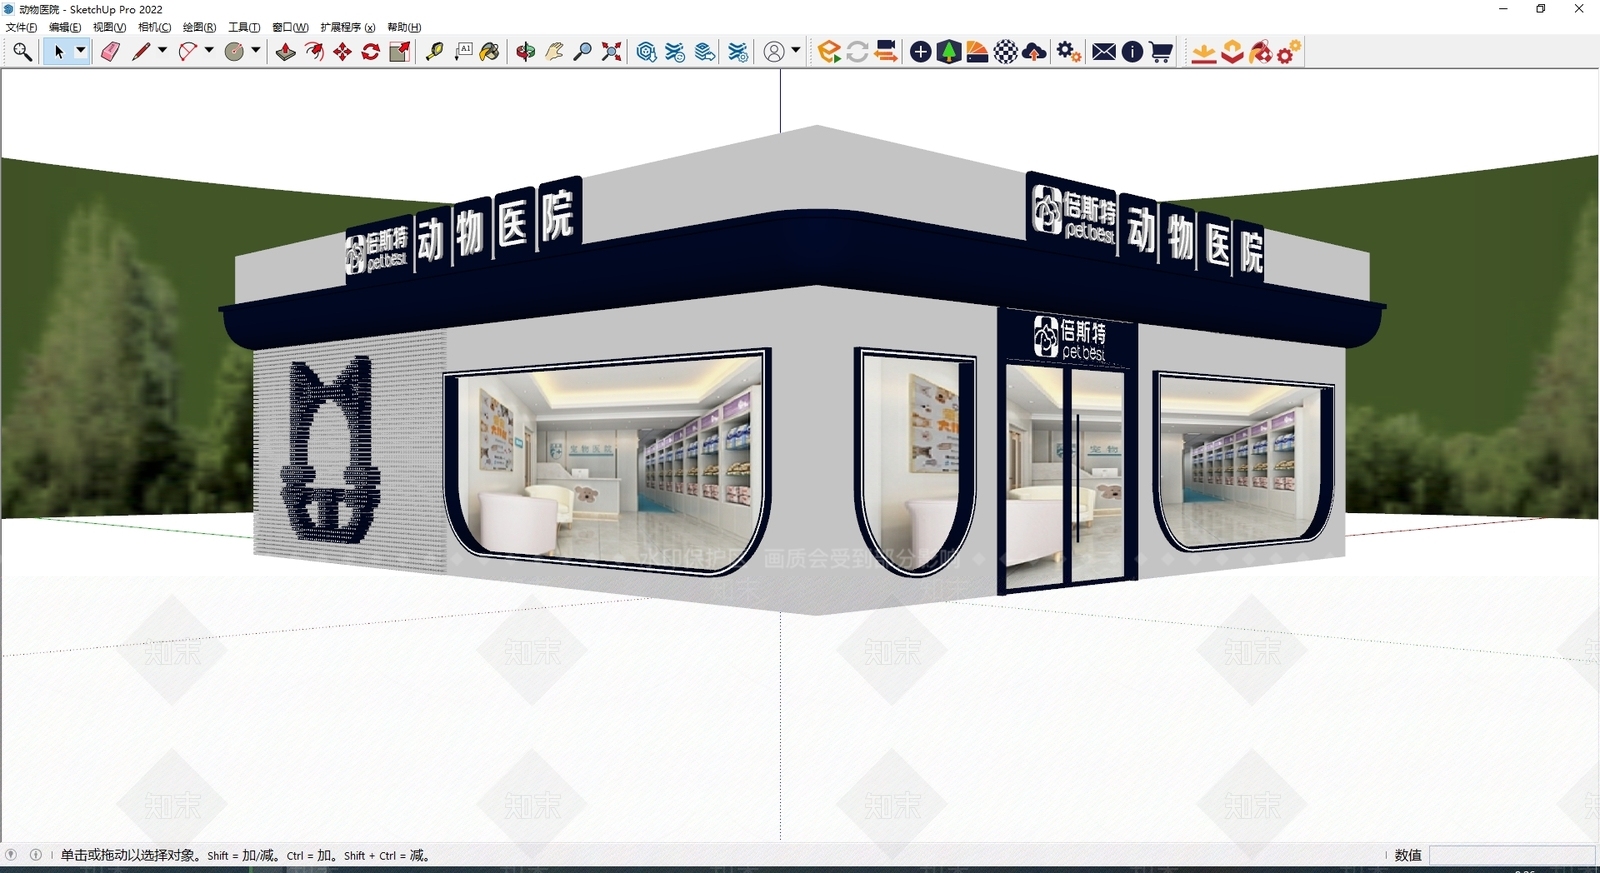Choose the Zoom magnifier tool
This screenshot has height=873, width=1600.
[583, 52]
